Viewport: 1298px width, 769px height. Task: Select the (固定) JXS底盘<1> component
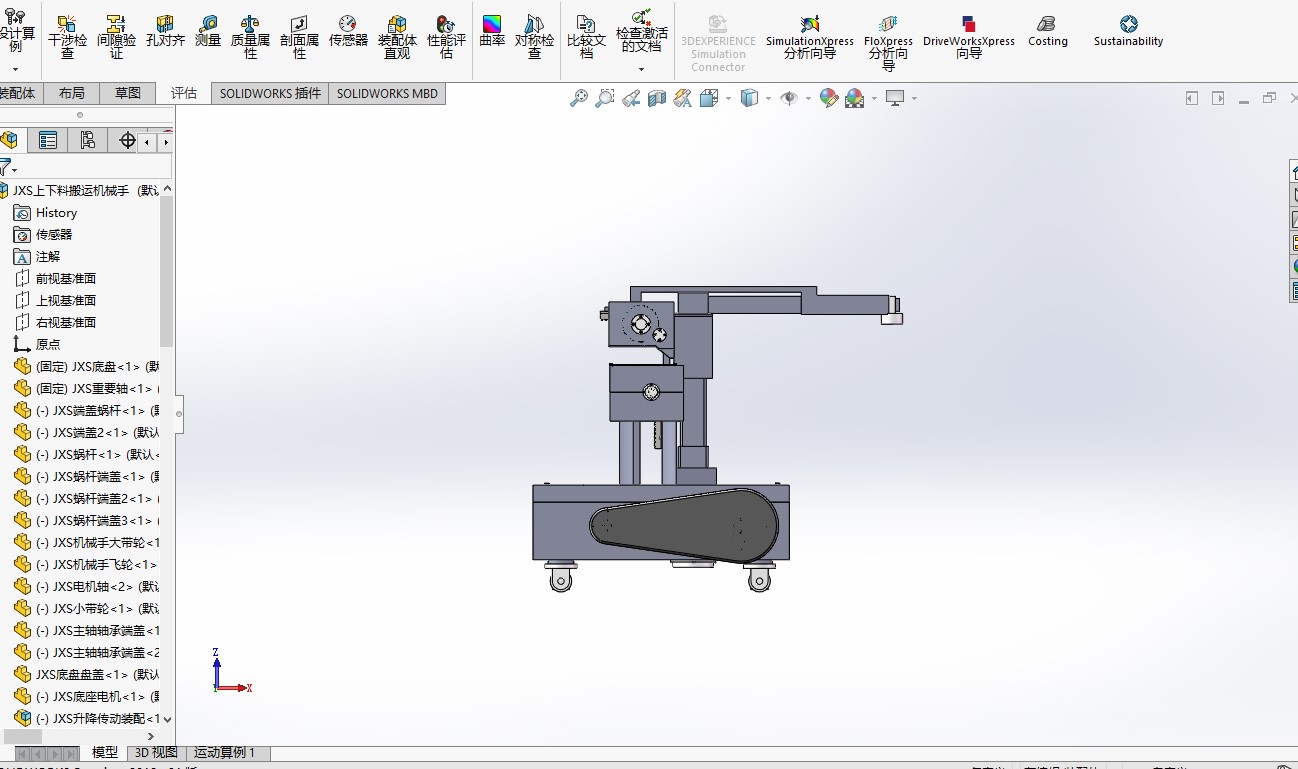point(86,366)
